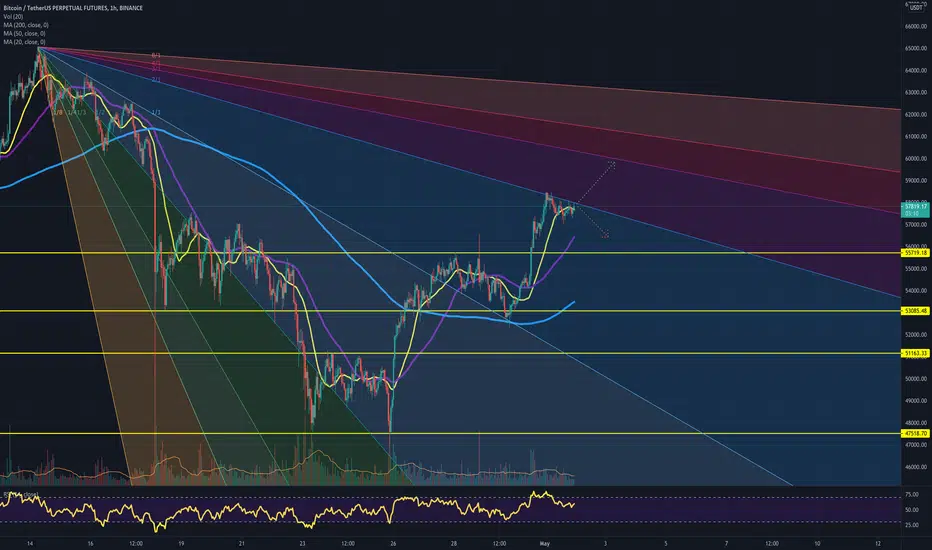The height and width of the screenshot is (550, 932).
Task: Click the downward dotted projection arrowhead
Action: point(605,235)
